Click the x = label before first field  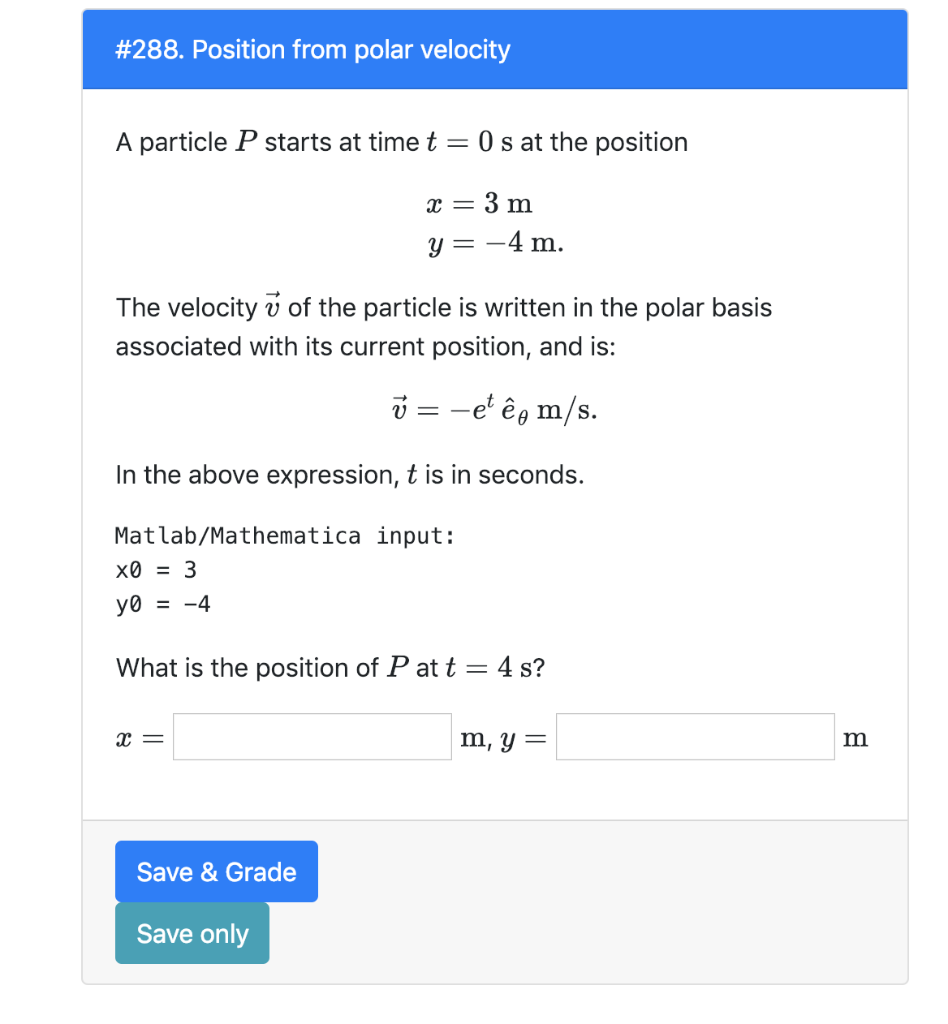click(138, 737)
